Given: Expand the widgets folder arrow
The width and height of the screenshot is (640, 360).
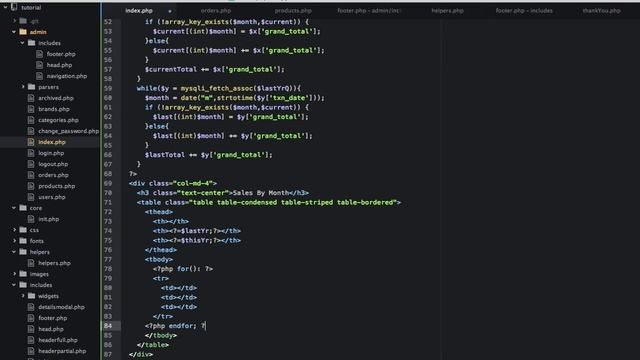Looking at the screenshot, I should point(23,296).
